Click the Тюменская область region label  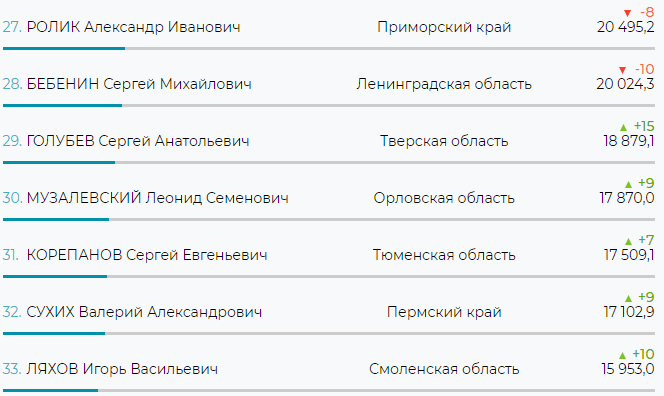coord(444,255)
